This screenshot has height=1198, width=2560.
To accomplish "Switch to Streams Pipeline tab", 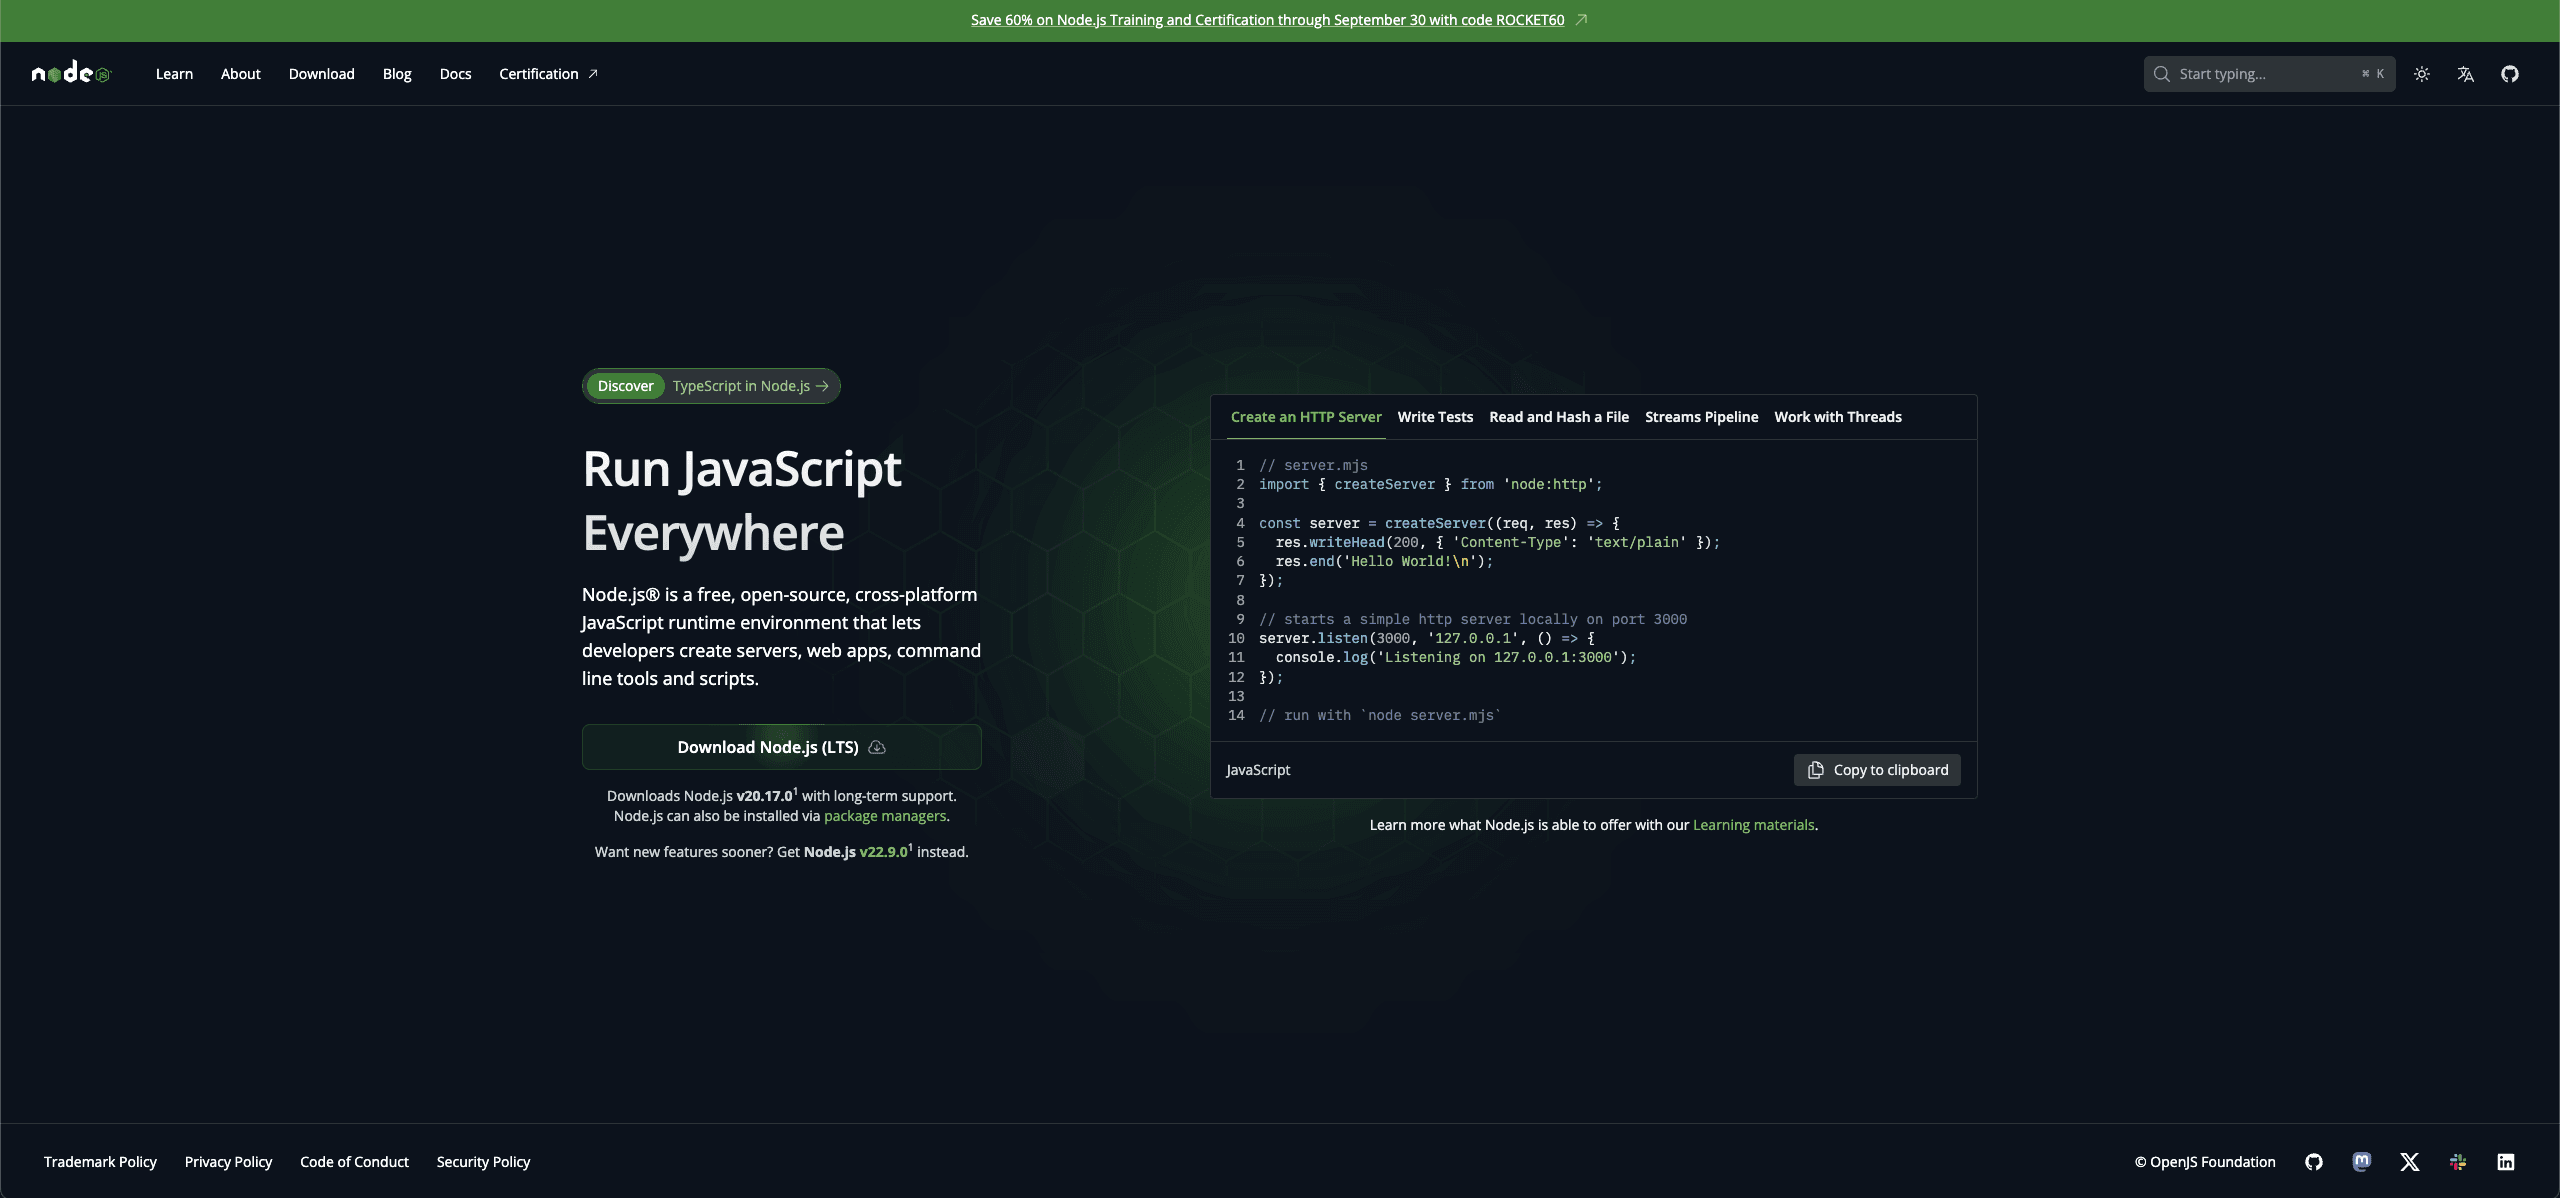I will coord(1701,417).
